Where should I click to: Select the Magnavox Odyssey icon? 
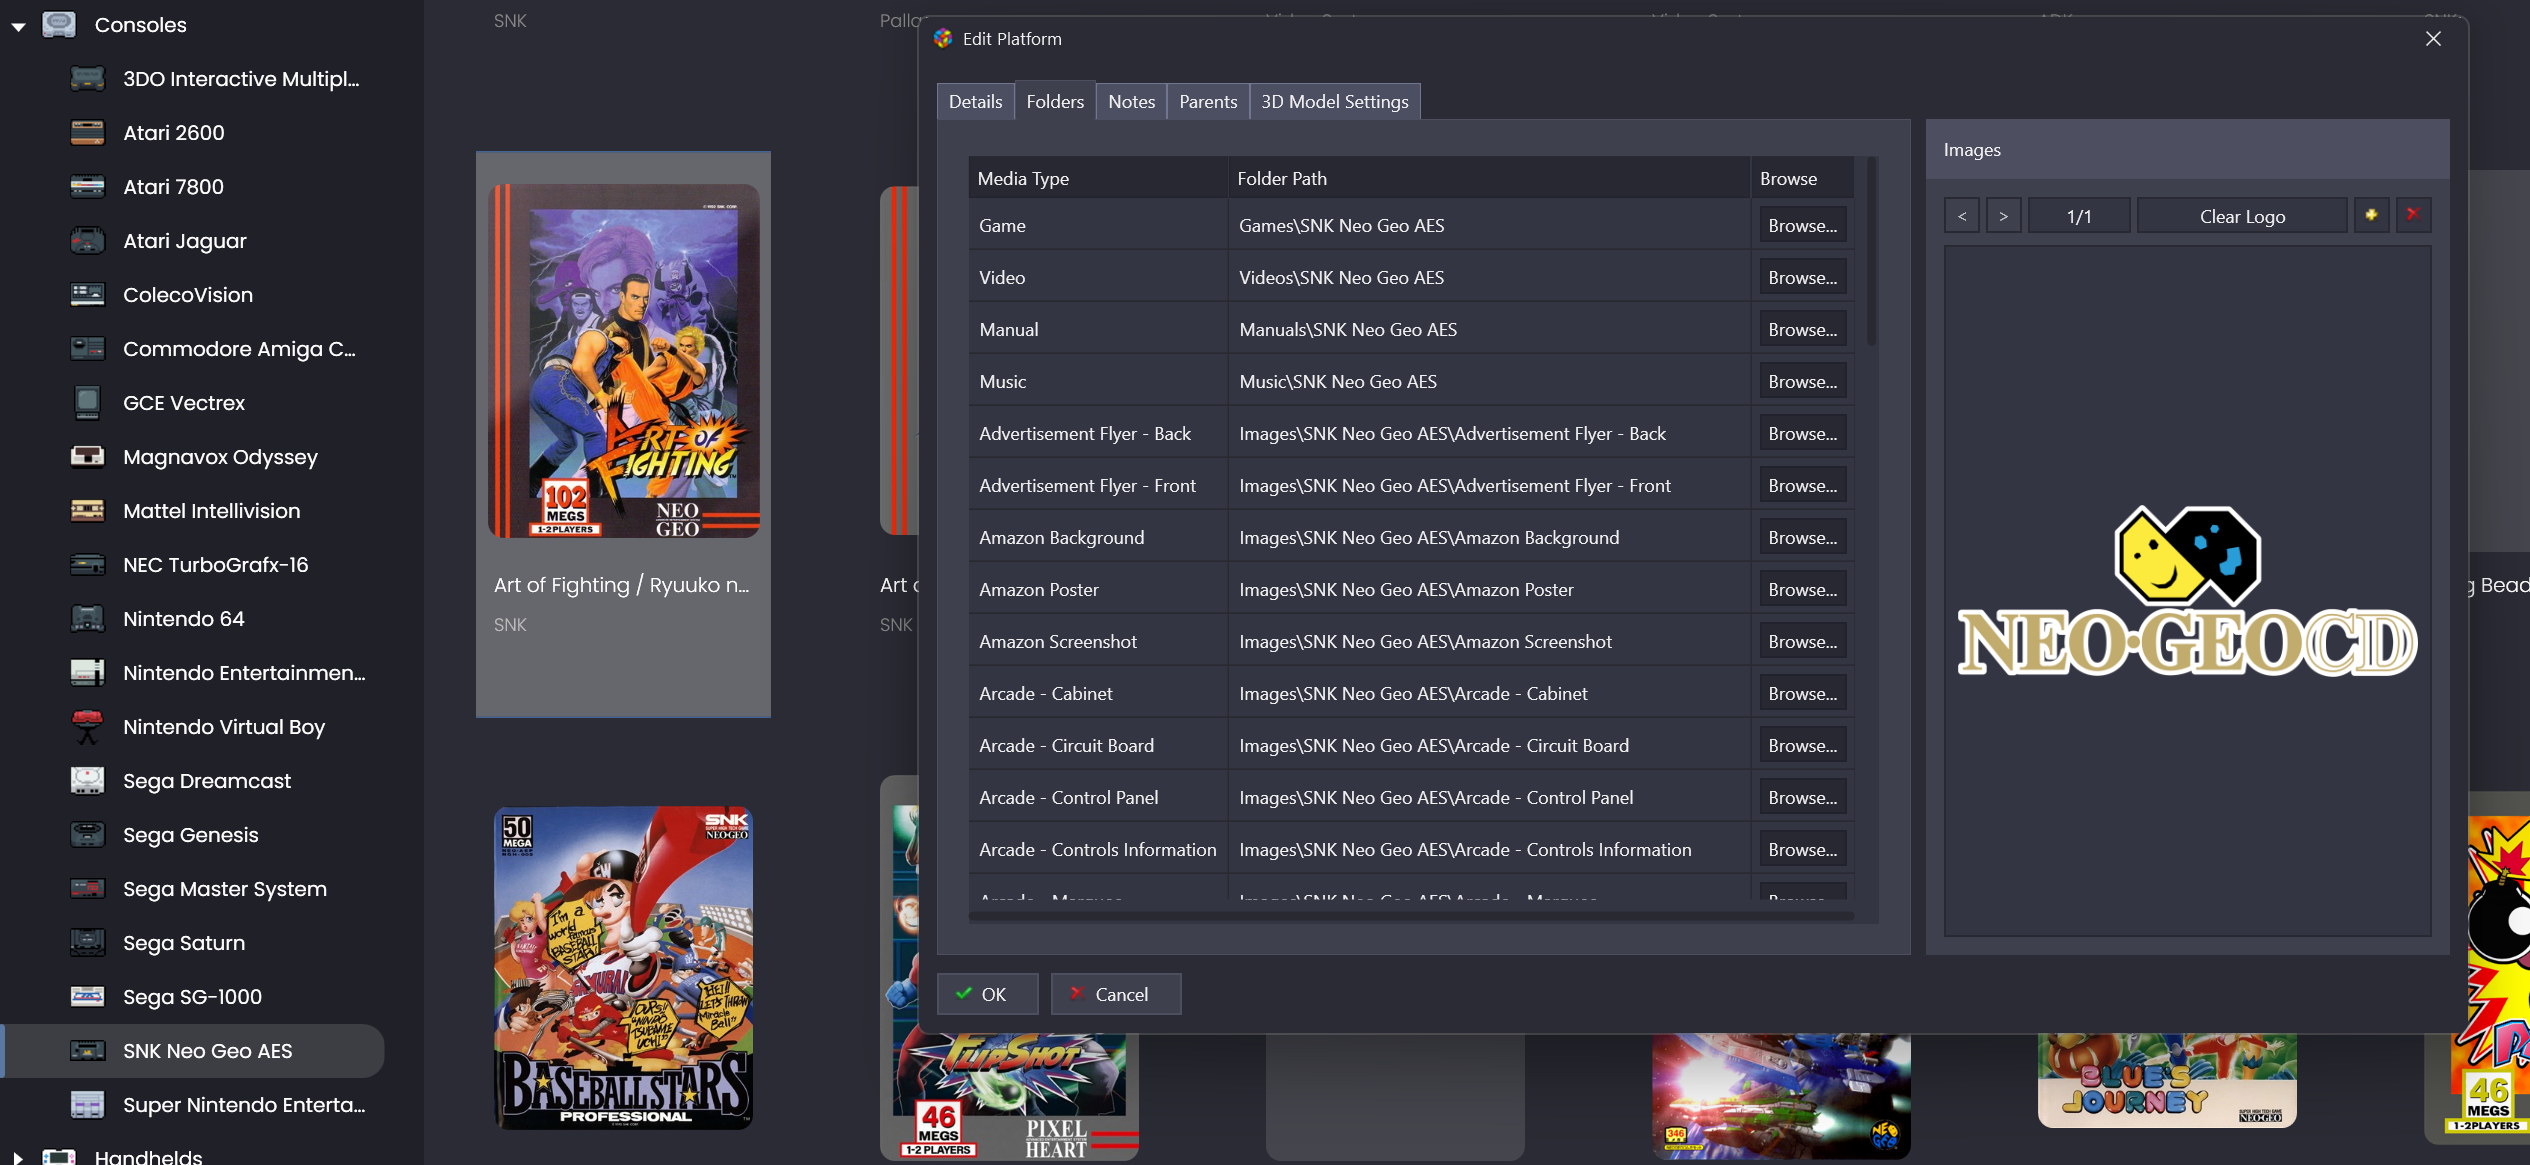click(87, 456)
